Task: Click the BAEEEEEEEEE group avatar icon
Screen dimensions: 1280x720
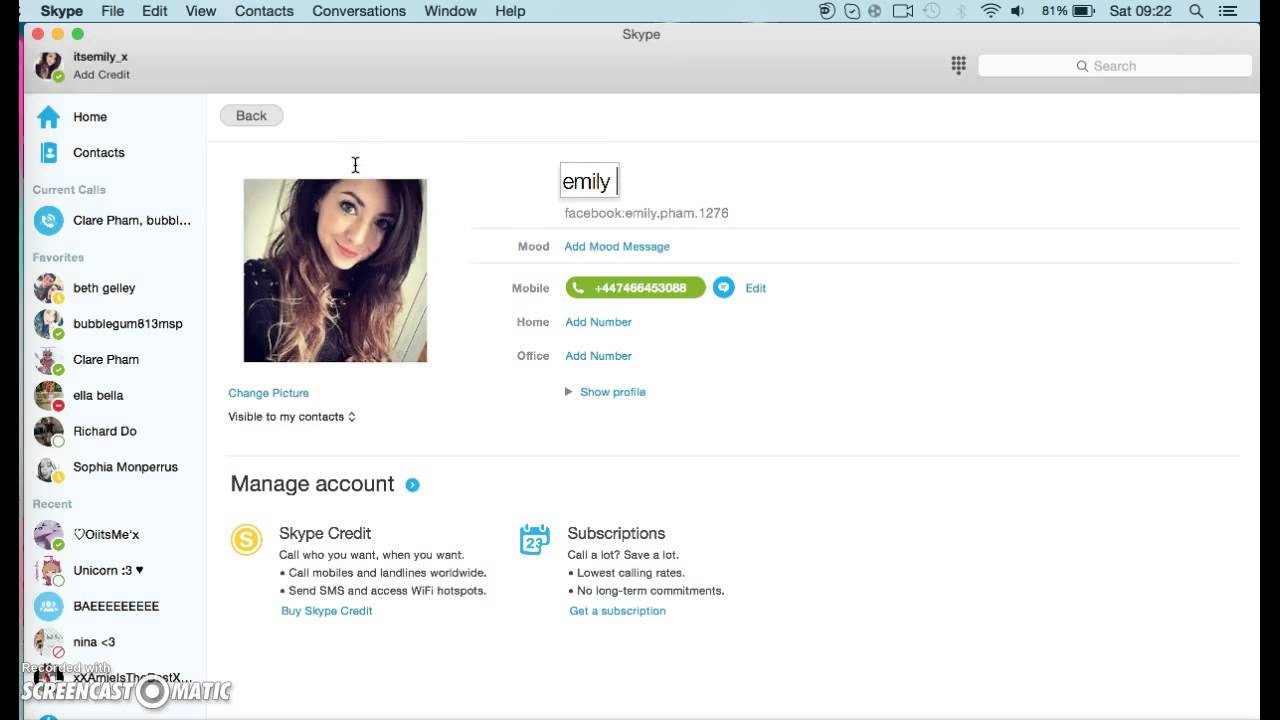Action: click(48, 606)
